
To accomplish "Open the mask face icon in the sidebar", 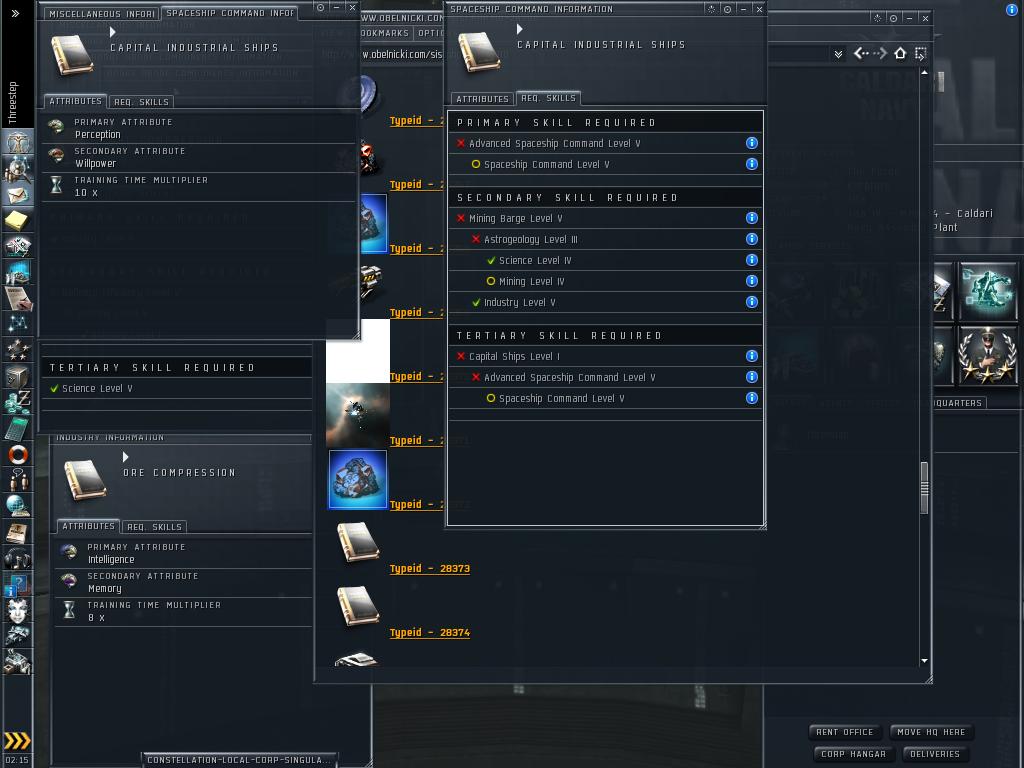I will (x=18, y=611).
